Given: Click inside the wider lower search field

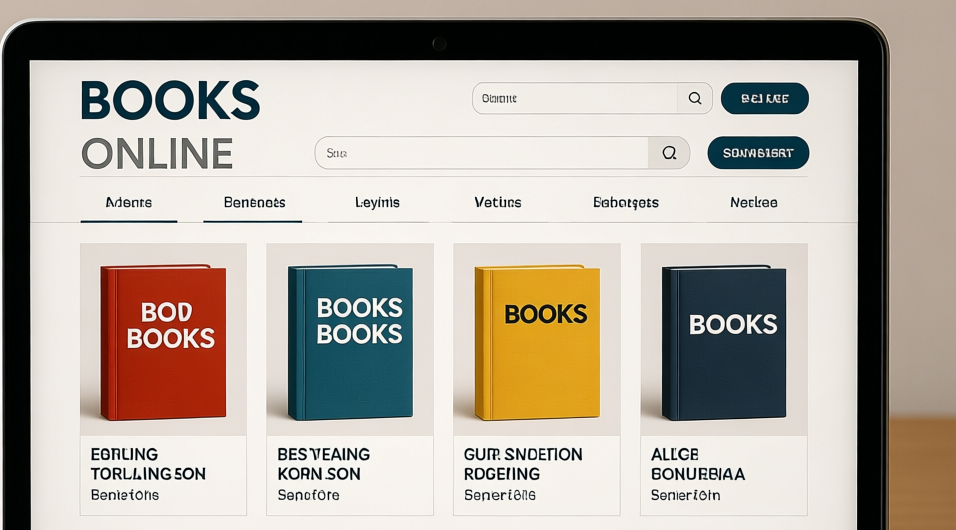Looking at the screenshot, I should (482, 153).
